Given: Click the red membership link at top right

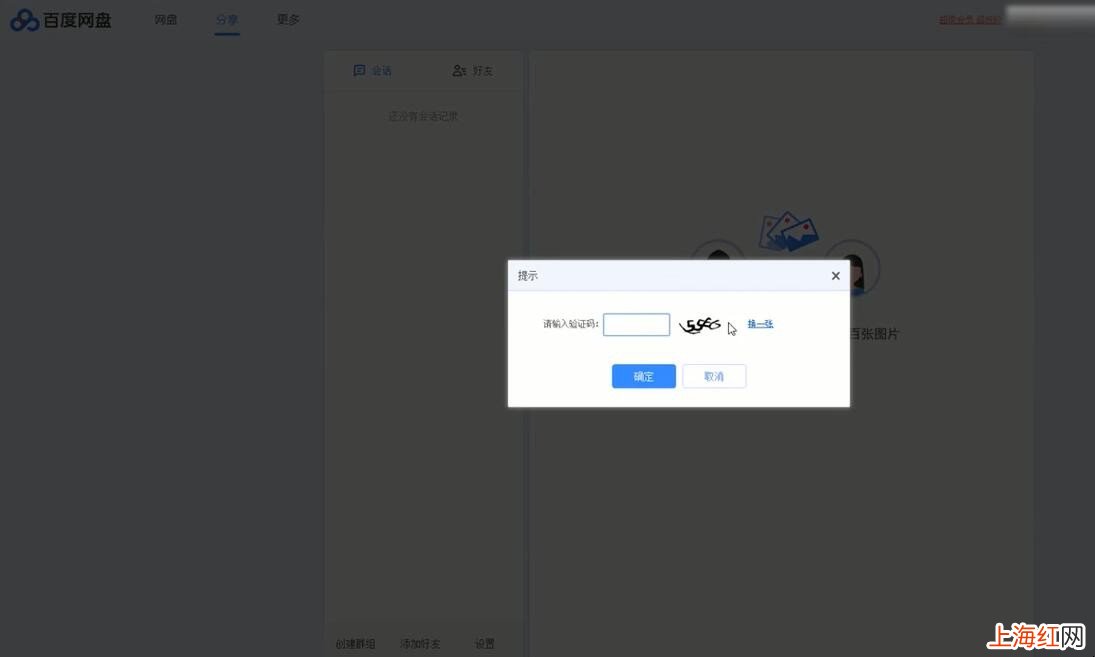Looking at the screenshot, I should pyautogui.click(x=970, y=20).
